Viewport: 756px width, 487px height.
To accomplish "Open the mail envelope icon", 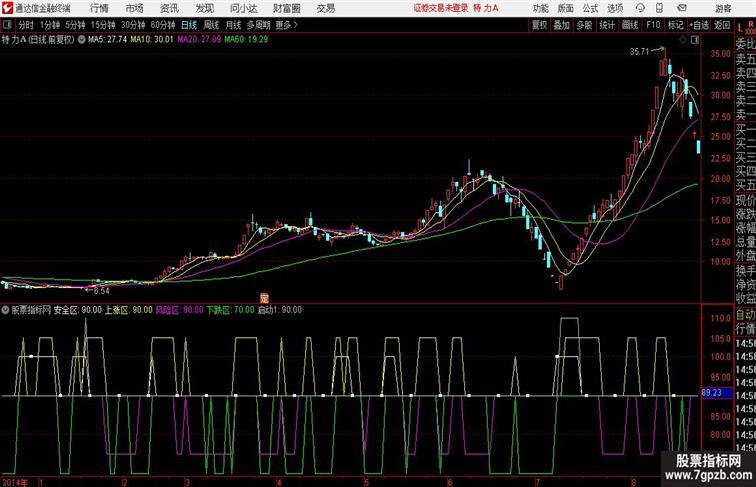I will pyautogui.click(x=682, y=8).
